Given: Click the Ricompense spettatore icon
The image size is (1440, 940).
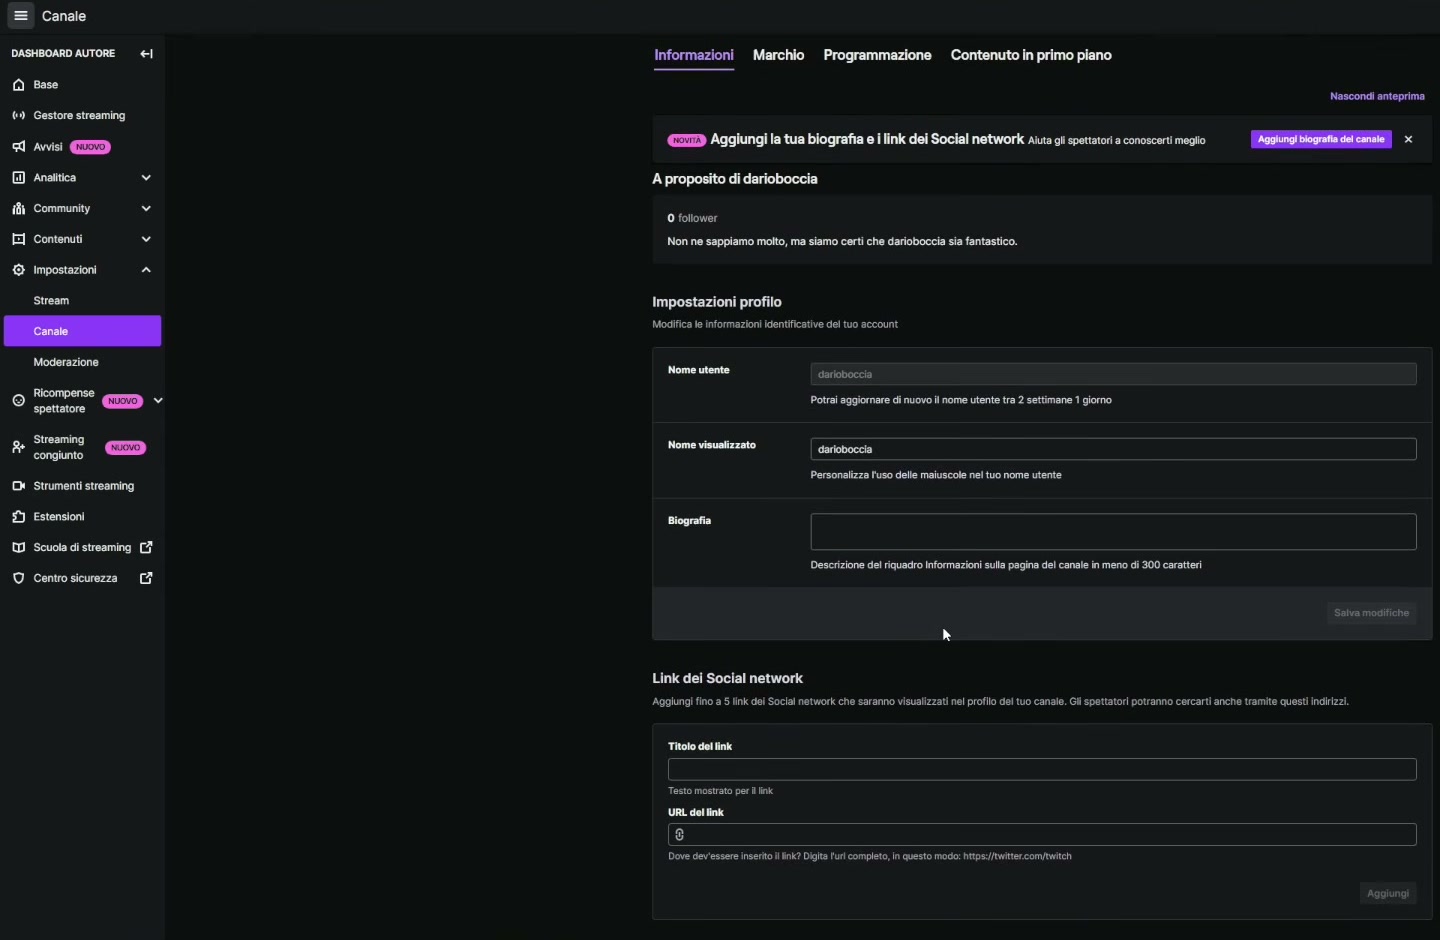Looking at the screenshot, I should [x=18, y=401].
